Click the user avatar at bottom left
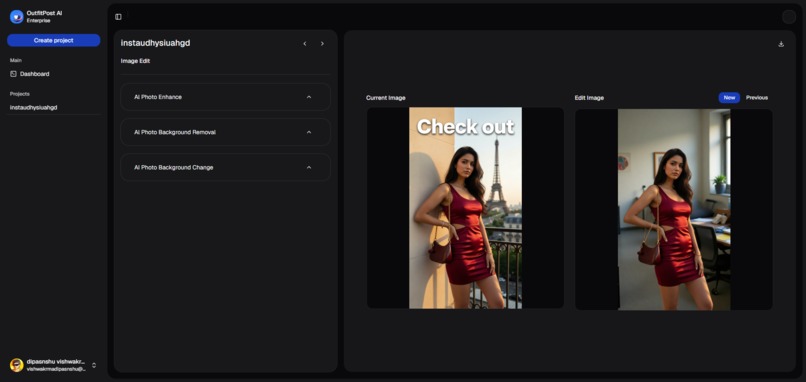This screenshot has width=806, height=382. click(x=16, y=365)
